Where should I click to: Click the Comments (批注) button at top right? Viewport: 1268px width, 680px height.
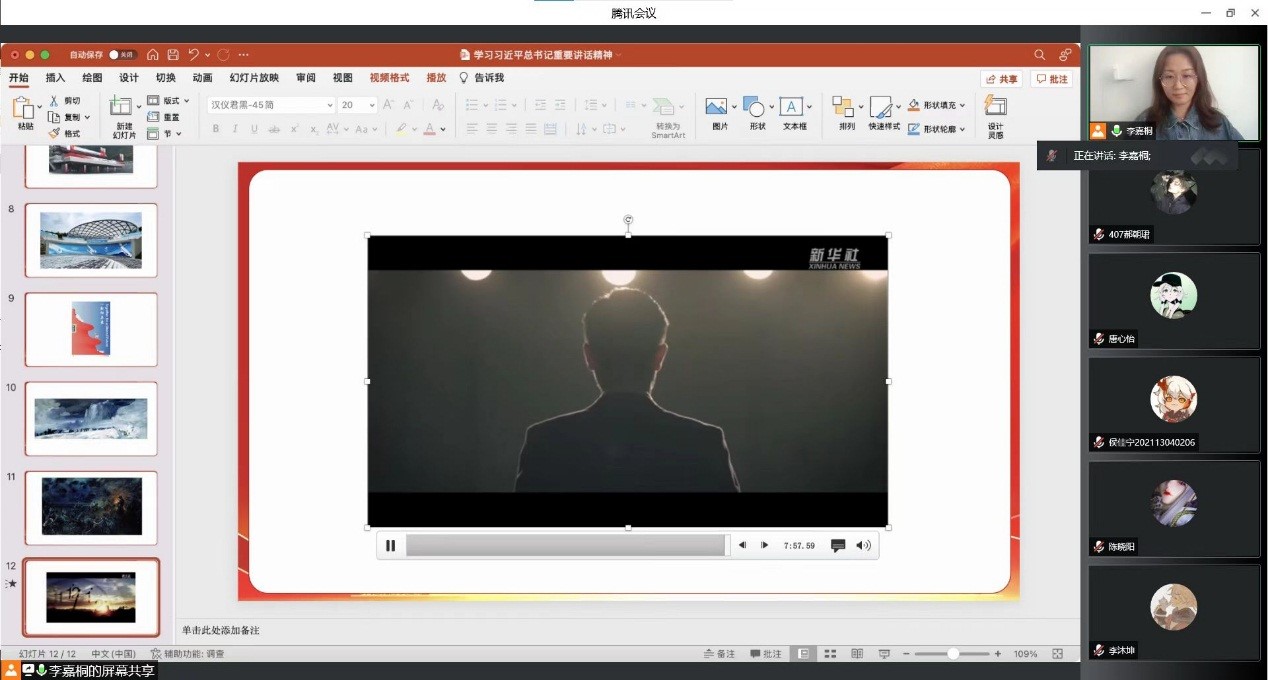pyautogui.click(x=1052, y=79)
